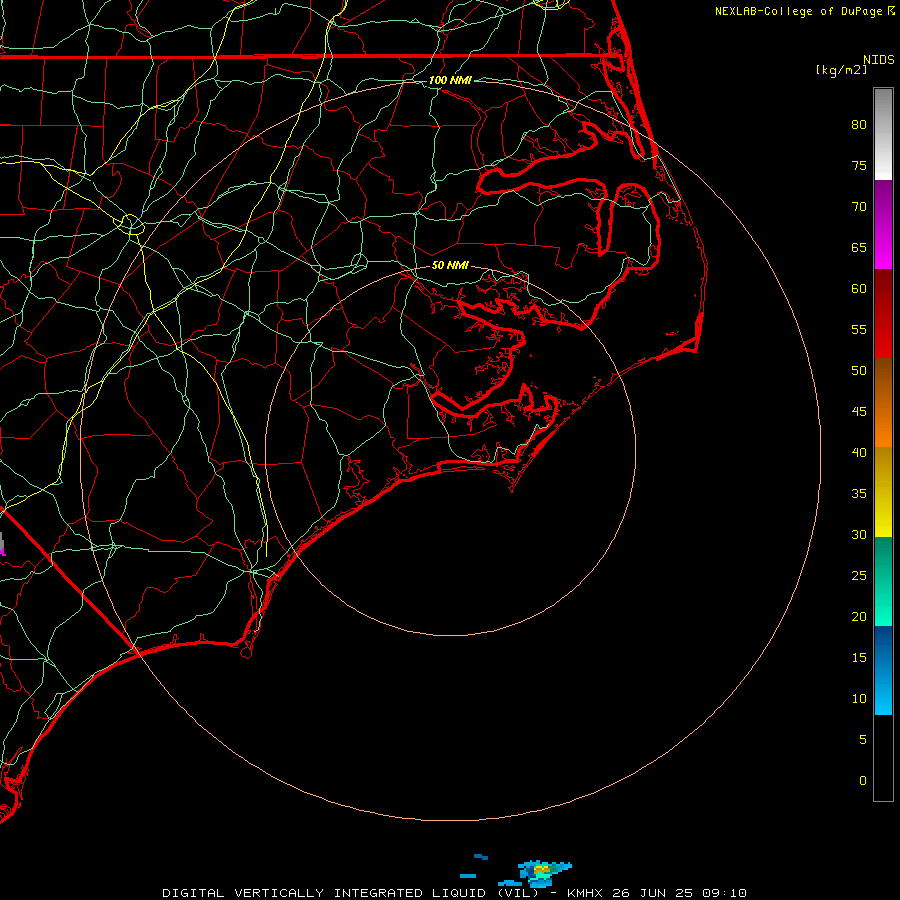Screen dimensions: 900x900
Task: Click the 50 value on the scale
Action: coord(859,370)
